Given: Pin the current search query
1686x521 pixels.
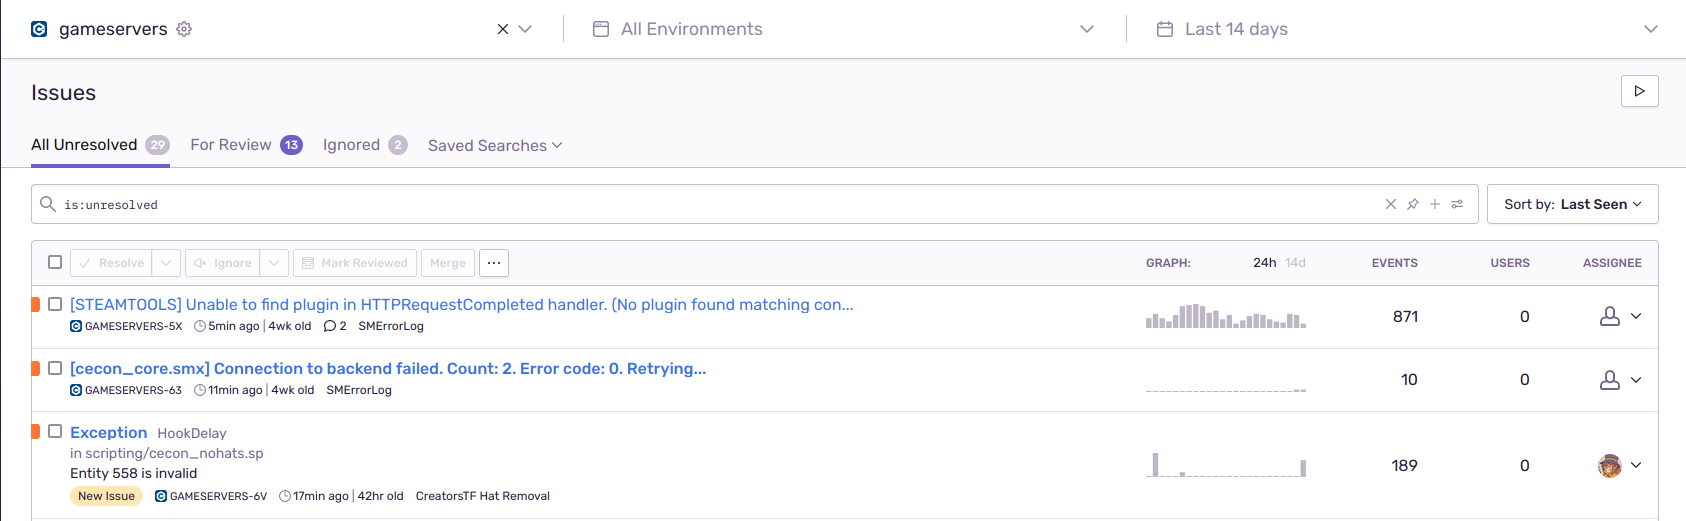Looking at the screenshot, I should click(x=1412, y=204).
